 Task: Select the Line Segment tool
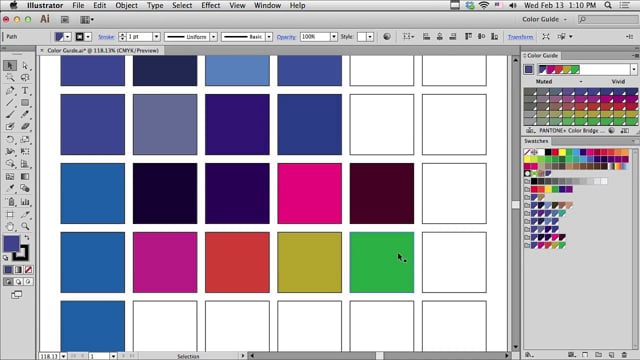pyautogui.click(x=10, y=102)
